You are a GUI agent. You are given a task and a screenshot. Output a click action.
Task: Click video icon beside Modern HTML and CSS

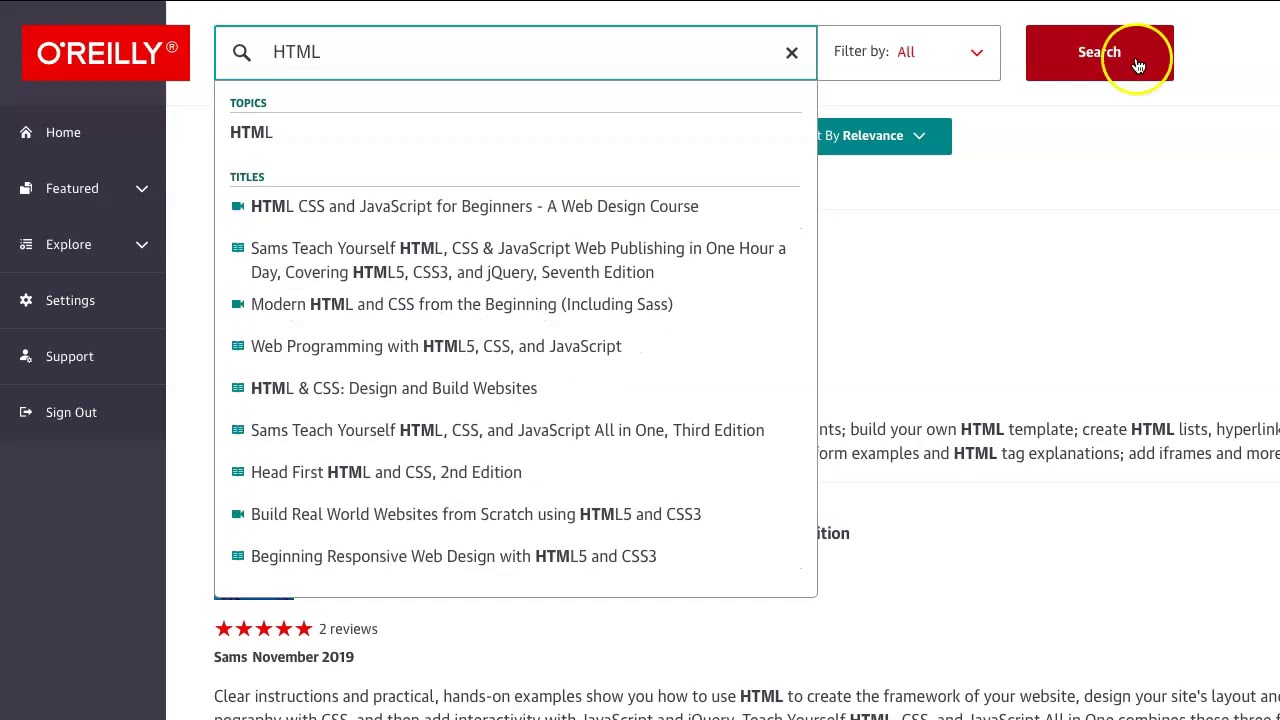pos(238,304)
